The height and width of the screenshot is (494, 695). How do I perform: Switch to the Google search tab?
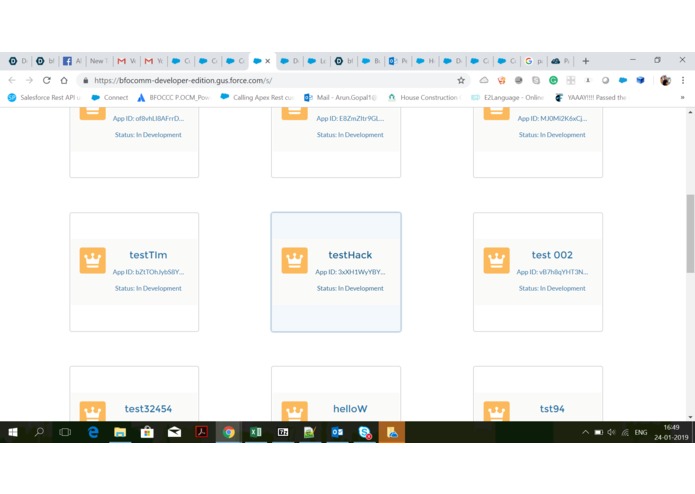click(534, 61)
